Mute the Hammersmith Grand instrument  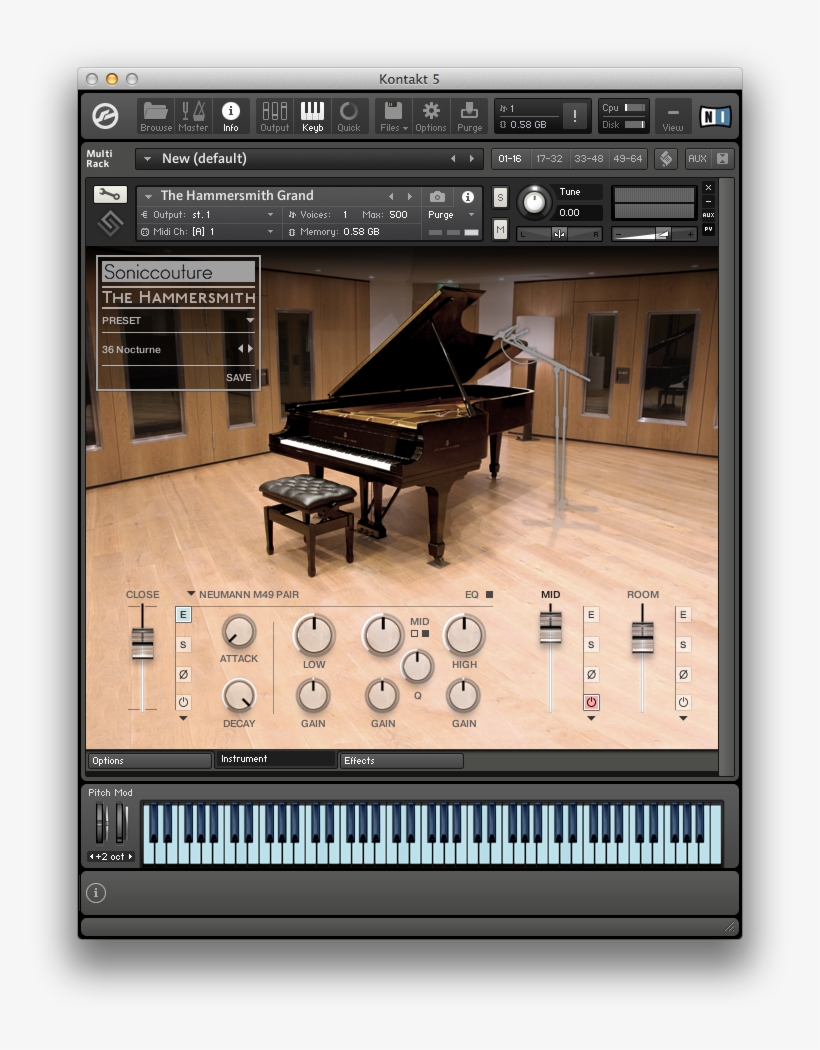tap(500, 229)
